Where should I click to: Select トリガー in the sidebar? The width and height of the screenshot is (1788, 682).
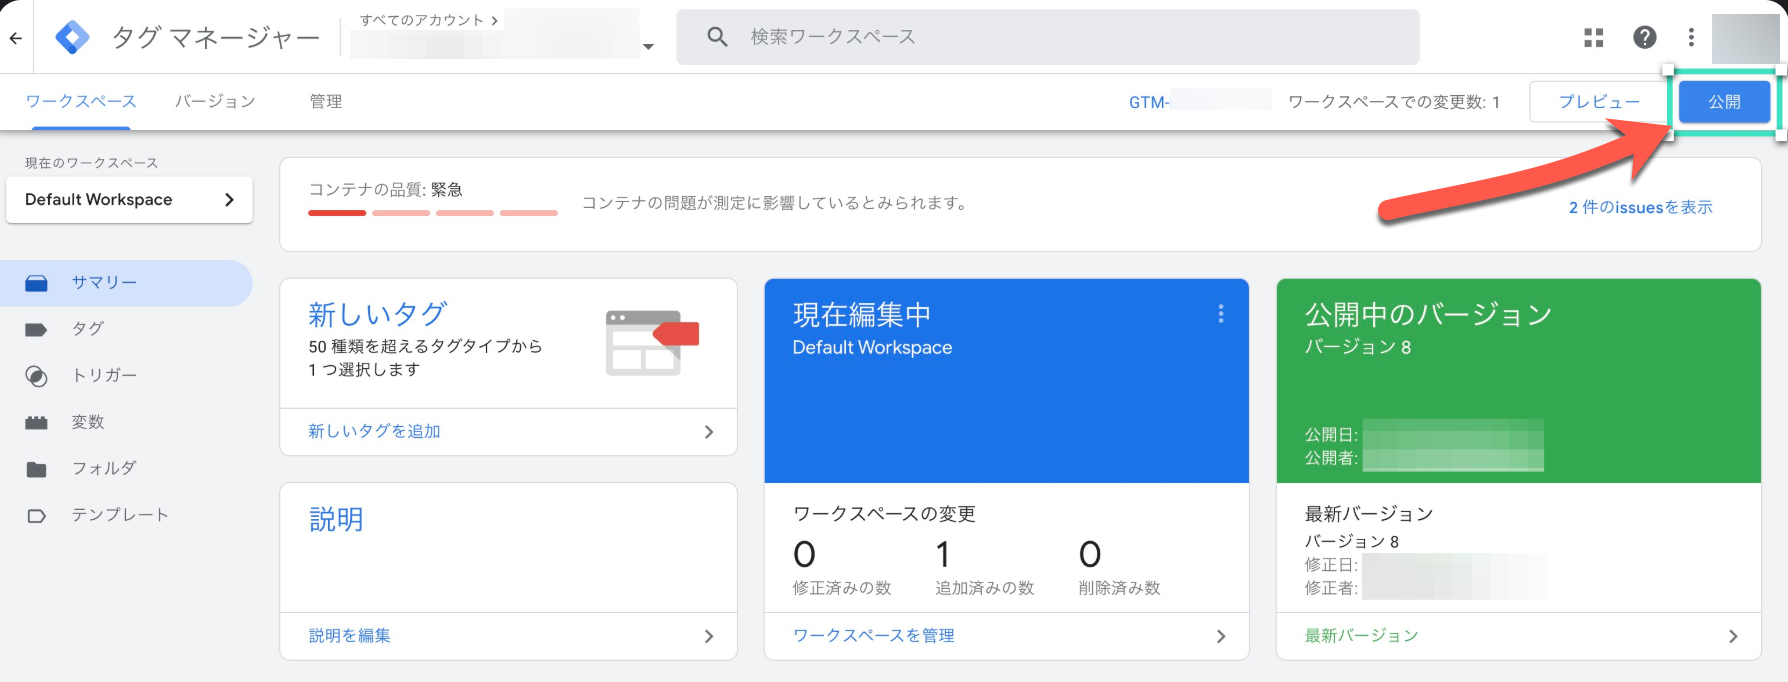tap(104, 376)
